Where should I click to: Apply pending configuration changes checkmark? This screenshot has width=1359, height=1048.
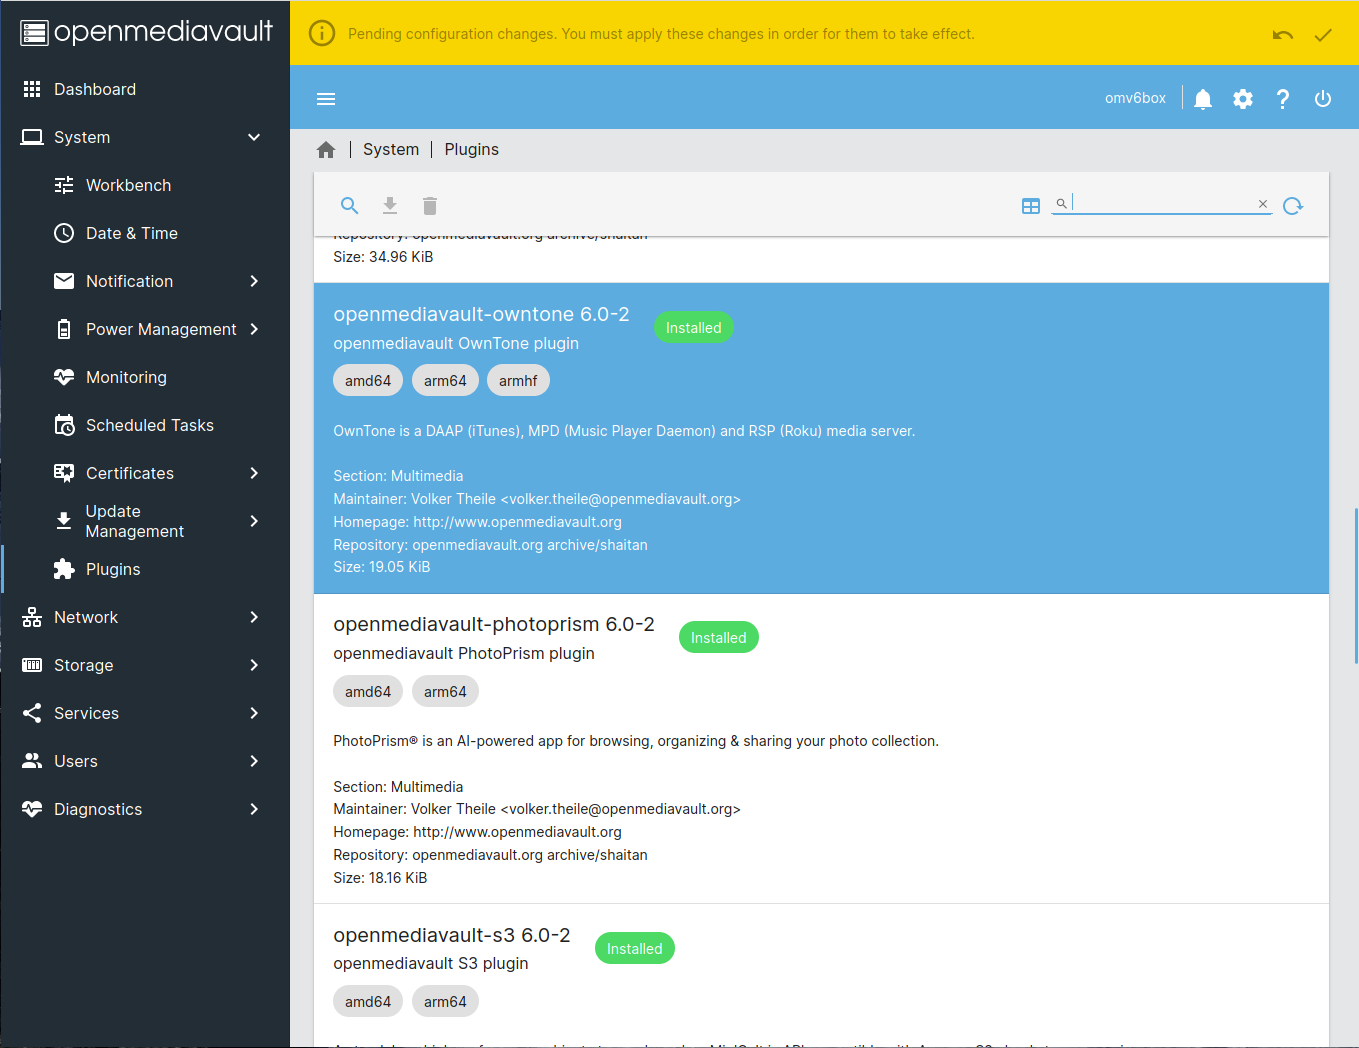[1323, 35]
